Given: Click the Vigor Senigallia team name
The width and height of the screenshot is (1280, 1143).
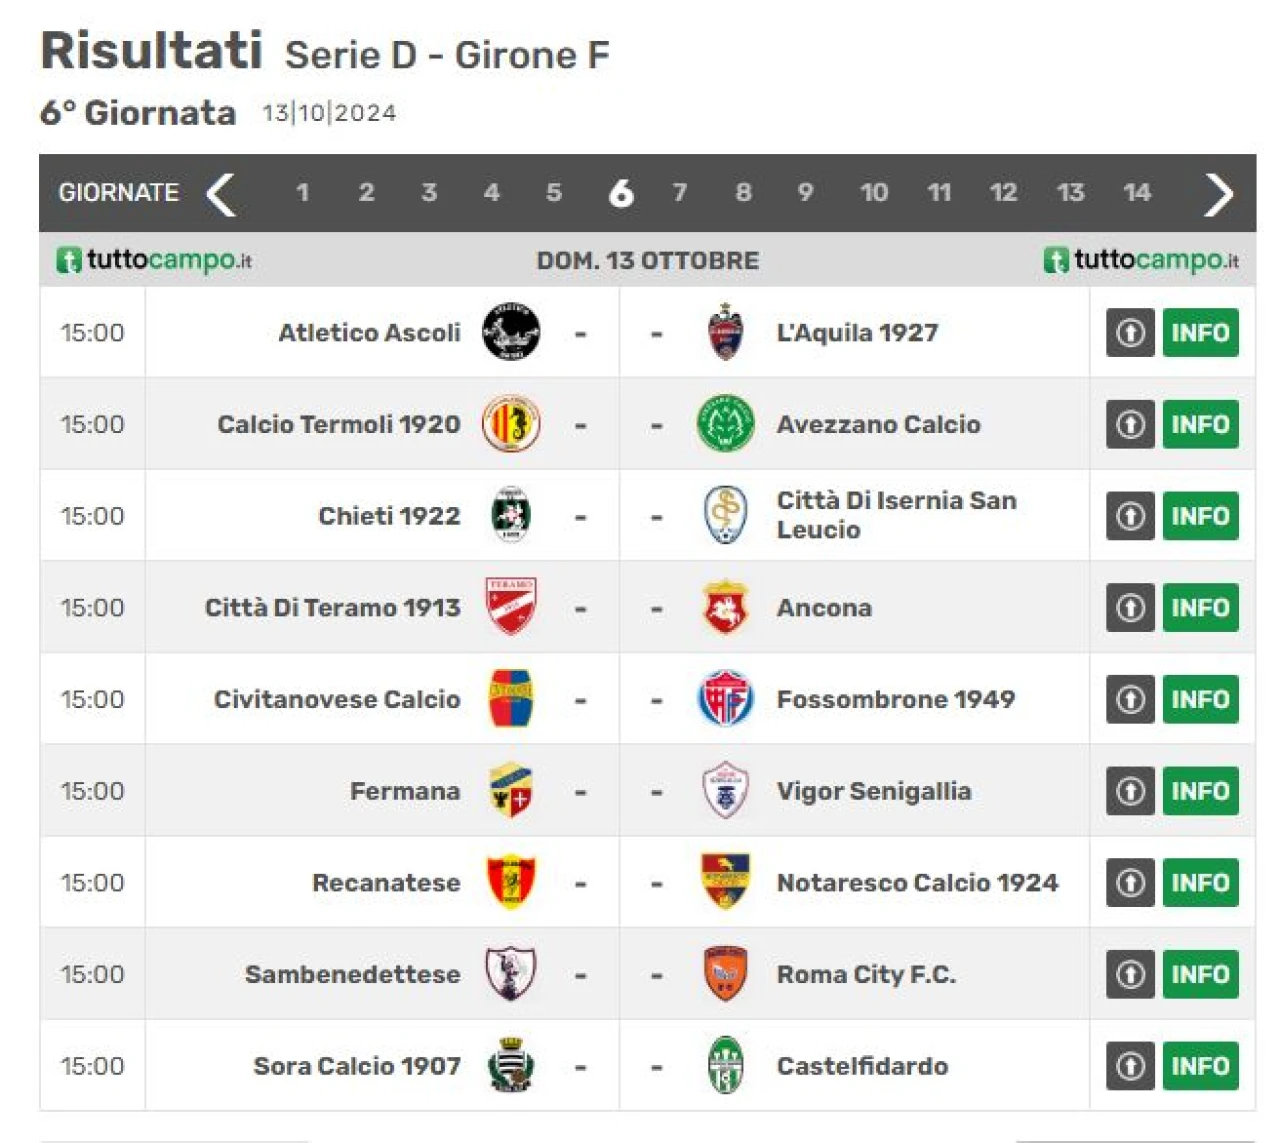Looking at the screenshot, I should click(874, 791).
